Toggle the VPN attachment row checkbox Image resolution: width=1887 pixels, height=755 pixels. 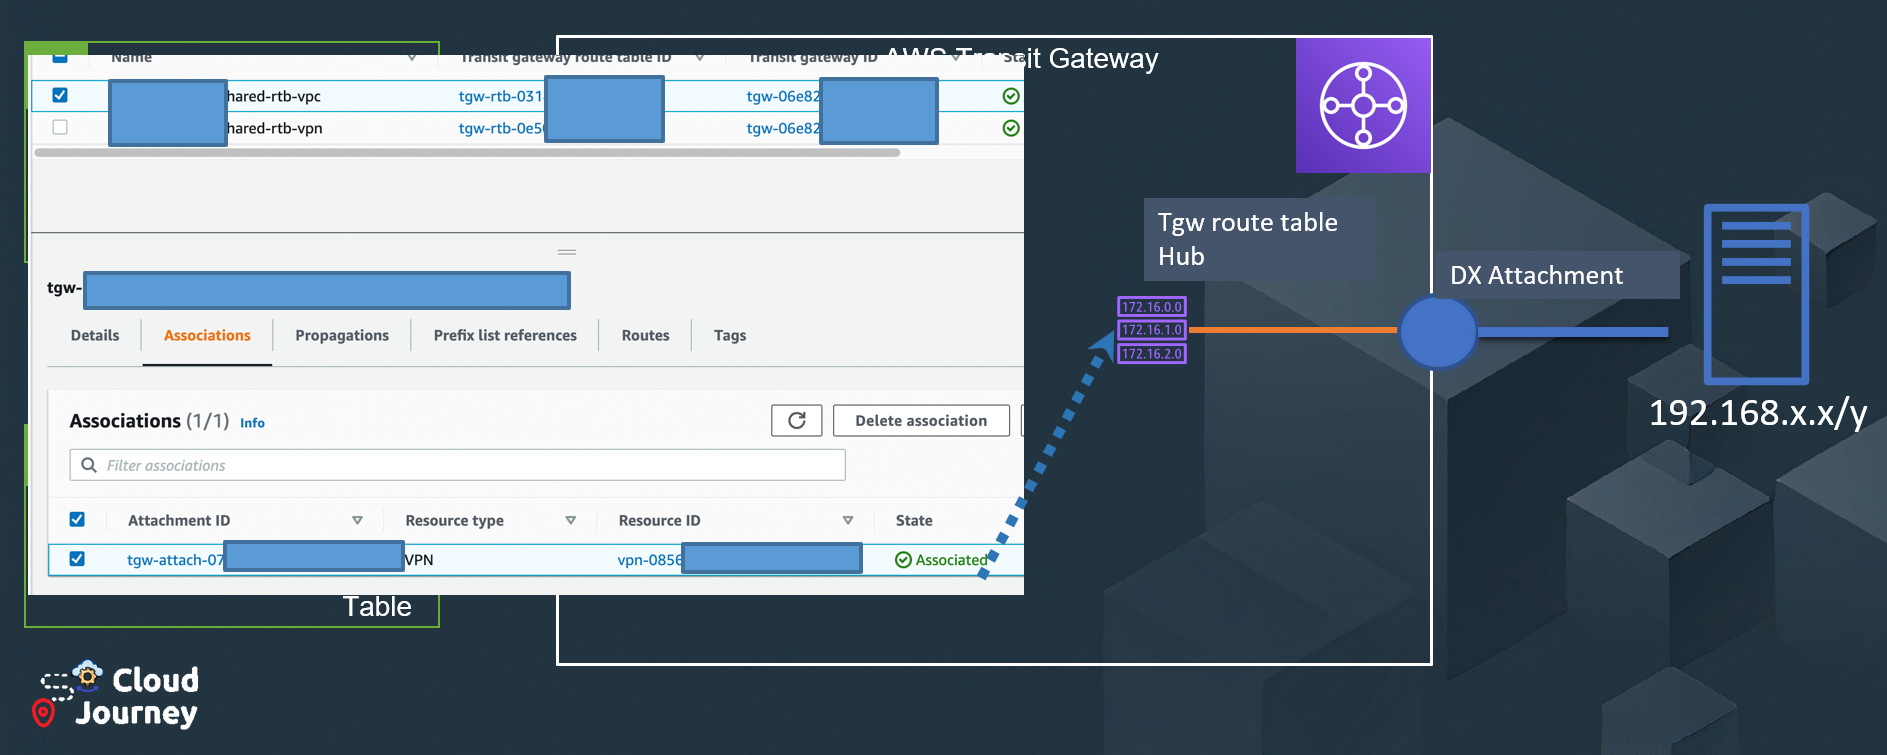point(77,559)
